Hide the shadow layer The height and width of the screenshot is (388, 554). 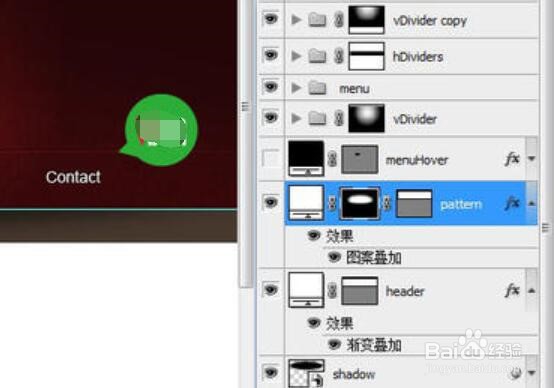(271, 372)
